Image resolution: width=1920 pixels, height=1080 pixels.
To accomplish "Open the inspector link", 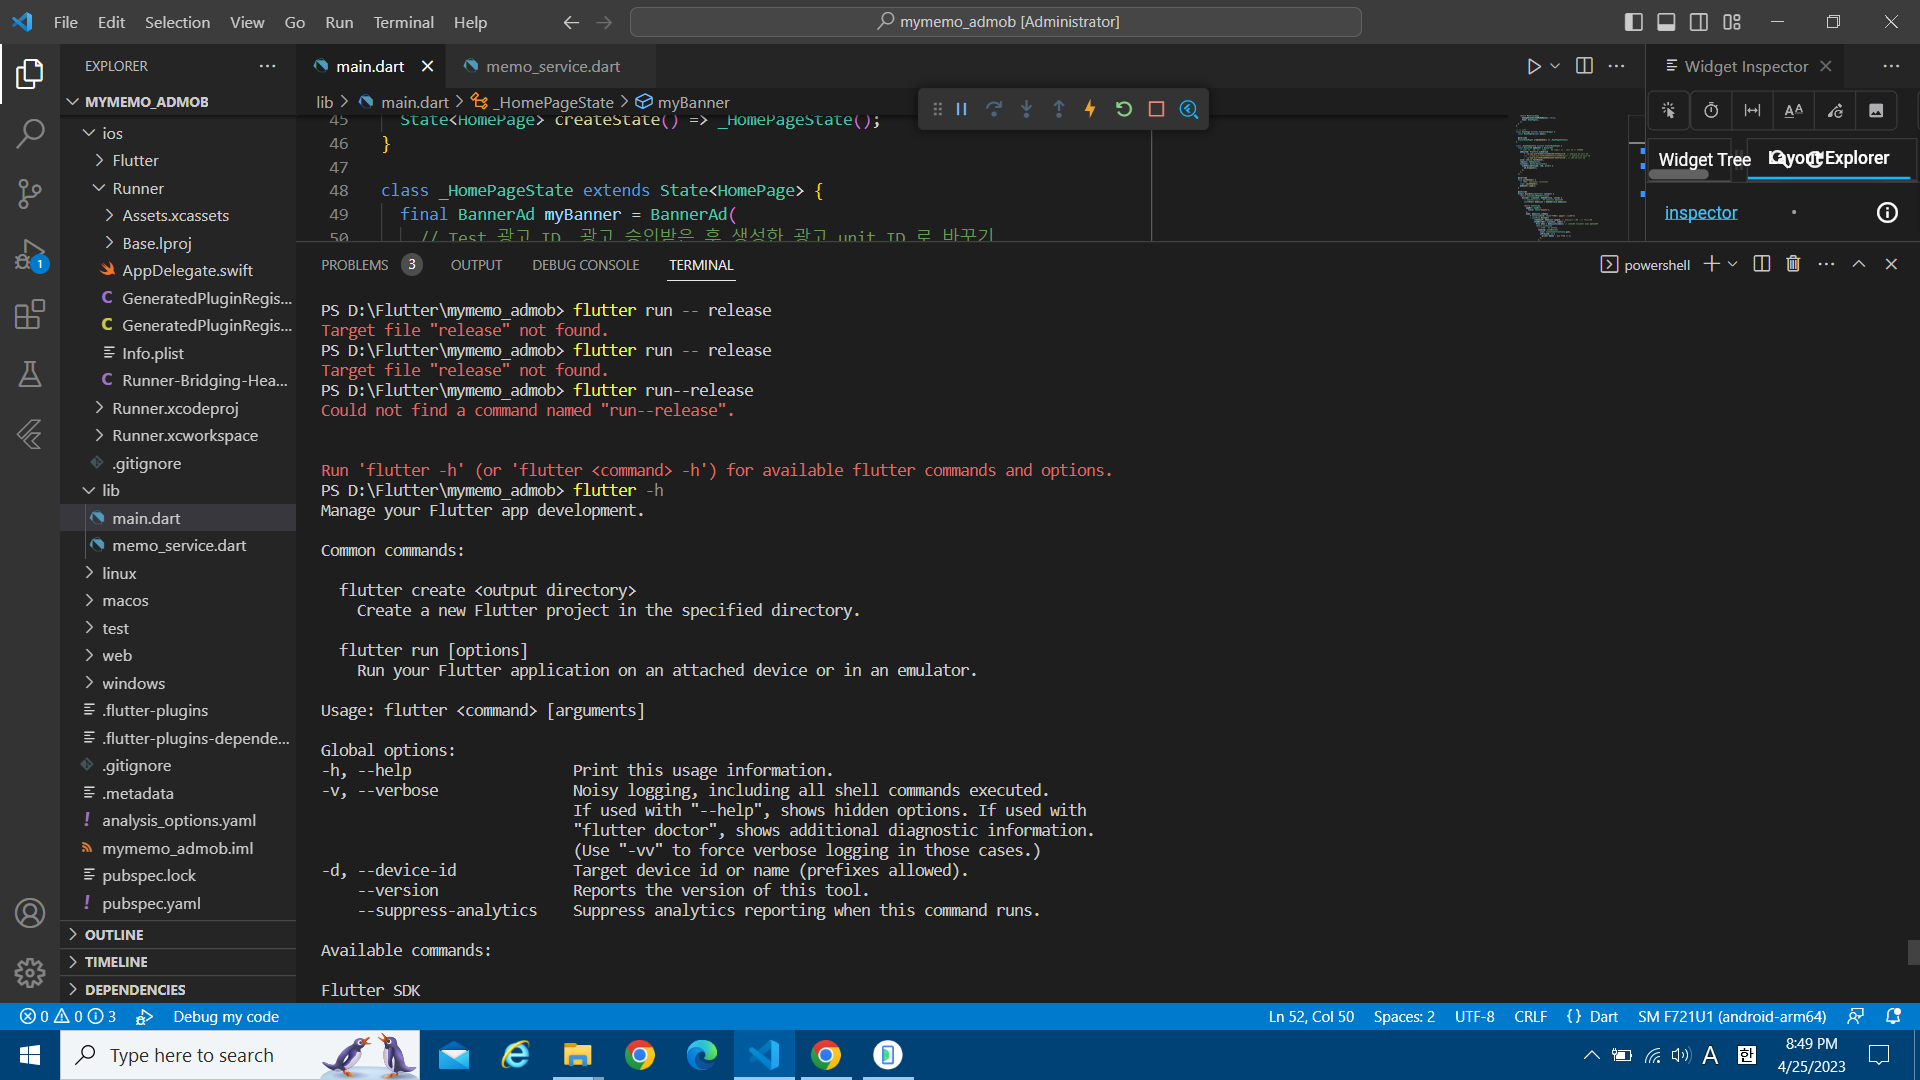I will pos(1700,212).
